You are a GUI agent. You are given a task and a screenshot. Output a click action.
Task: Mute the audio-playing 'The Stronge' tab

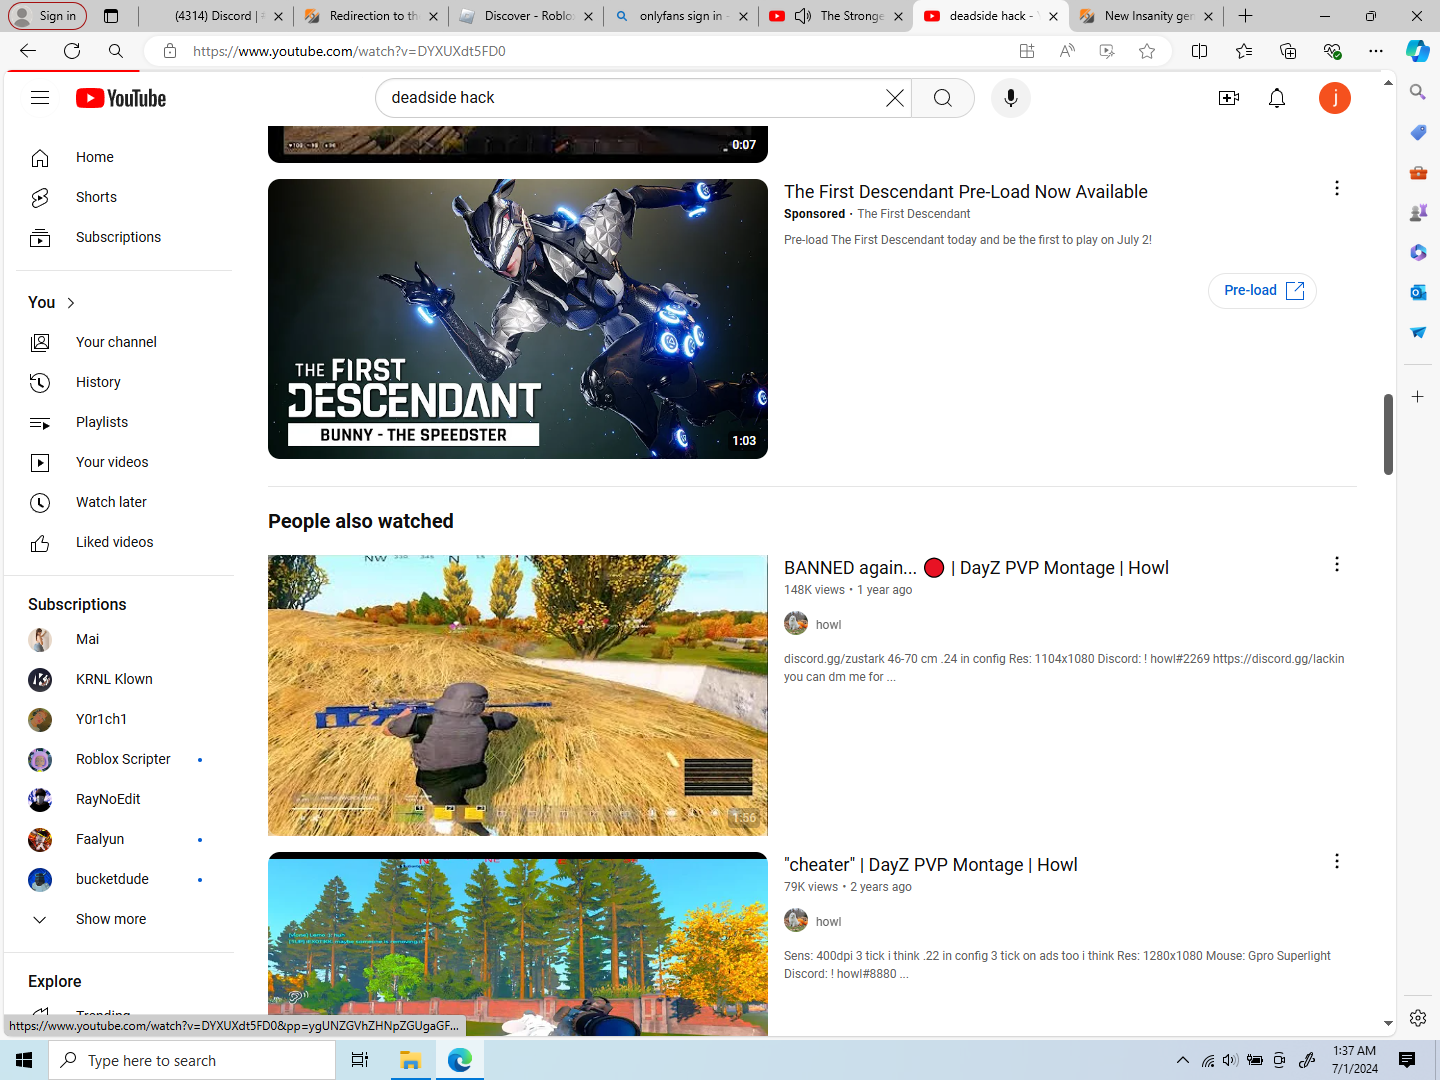(x=803, y=16)
